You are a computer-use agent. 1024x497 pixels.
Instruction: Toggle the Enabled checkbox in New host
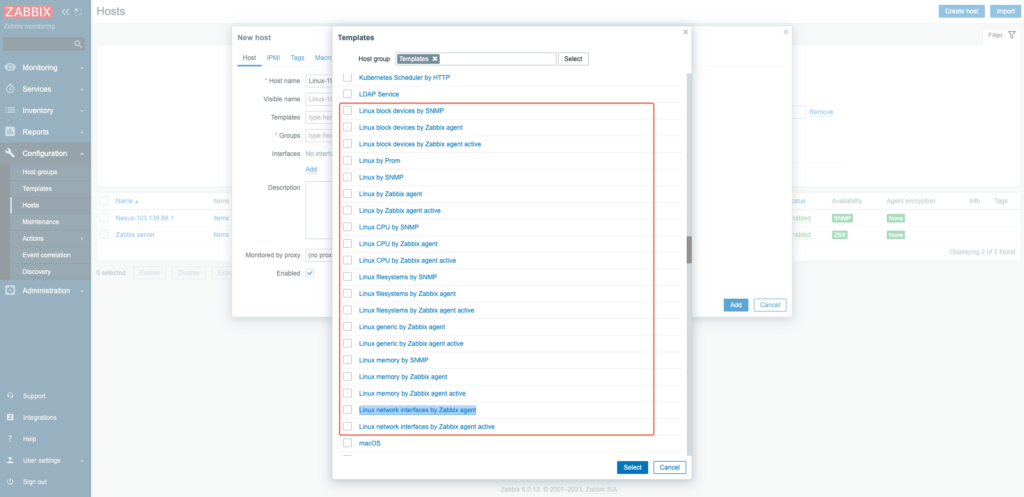pyautogui.click(x=310, y=273)
